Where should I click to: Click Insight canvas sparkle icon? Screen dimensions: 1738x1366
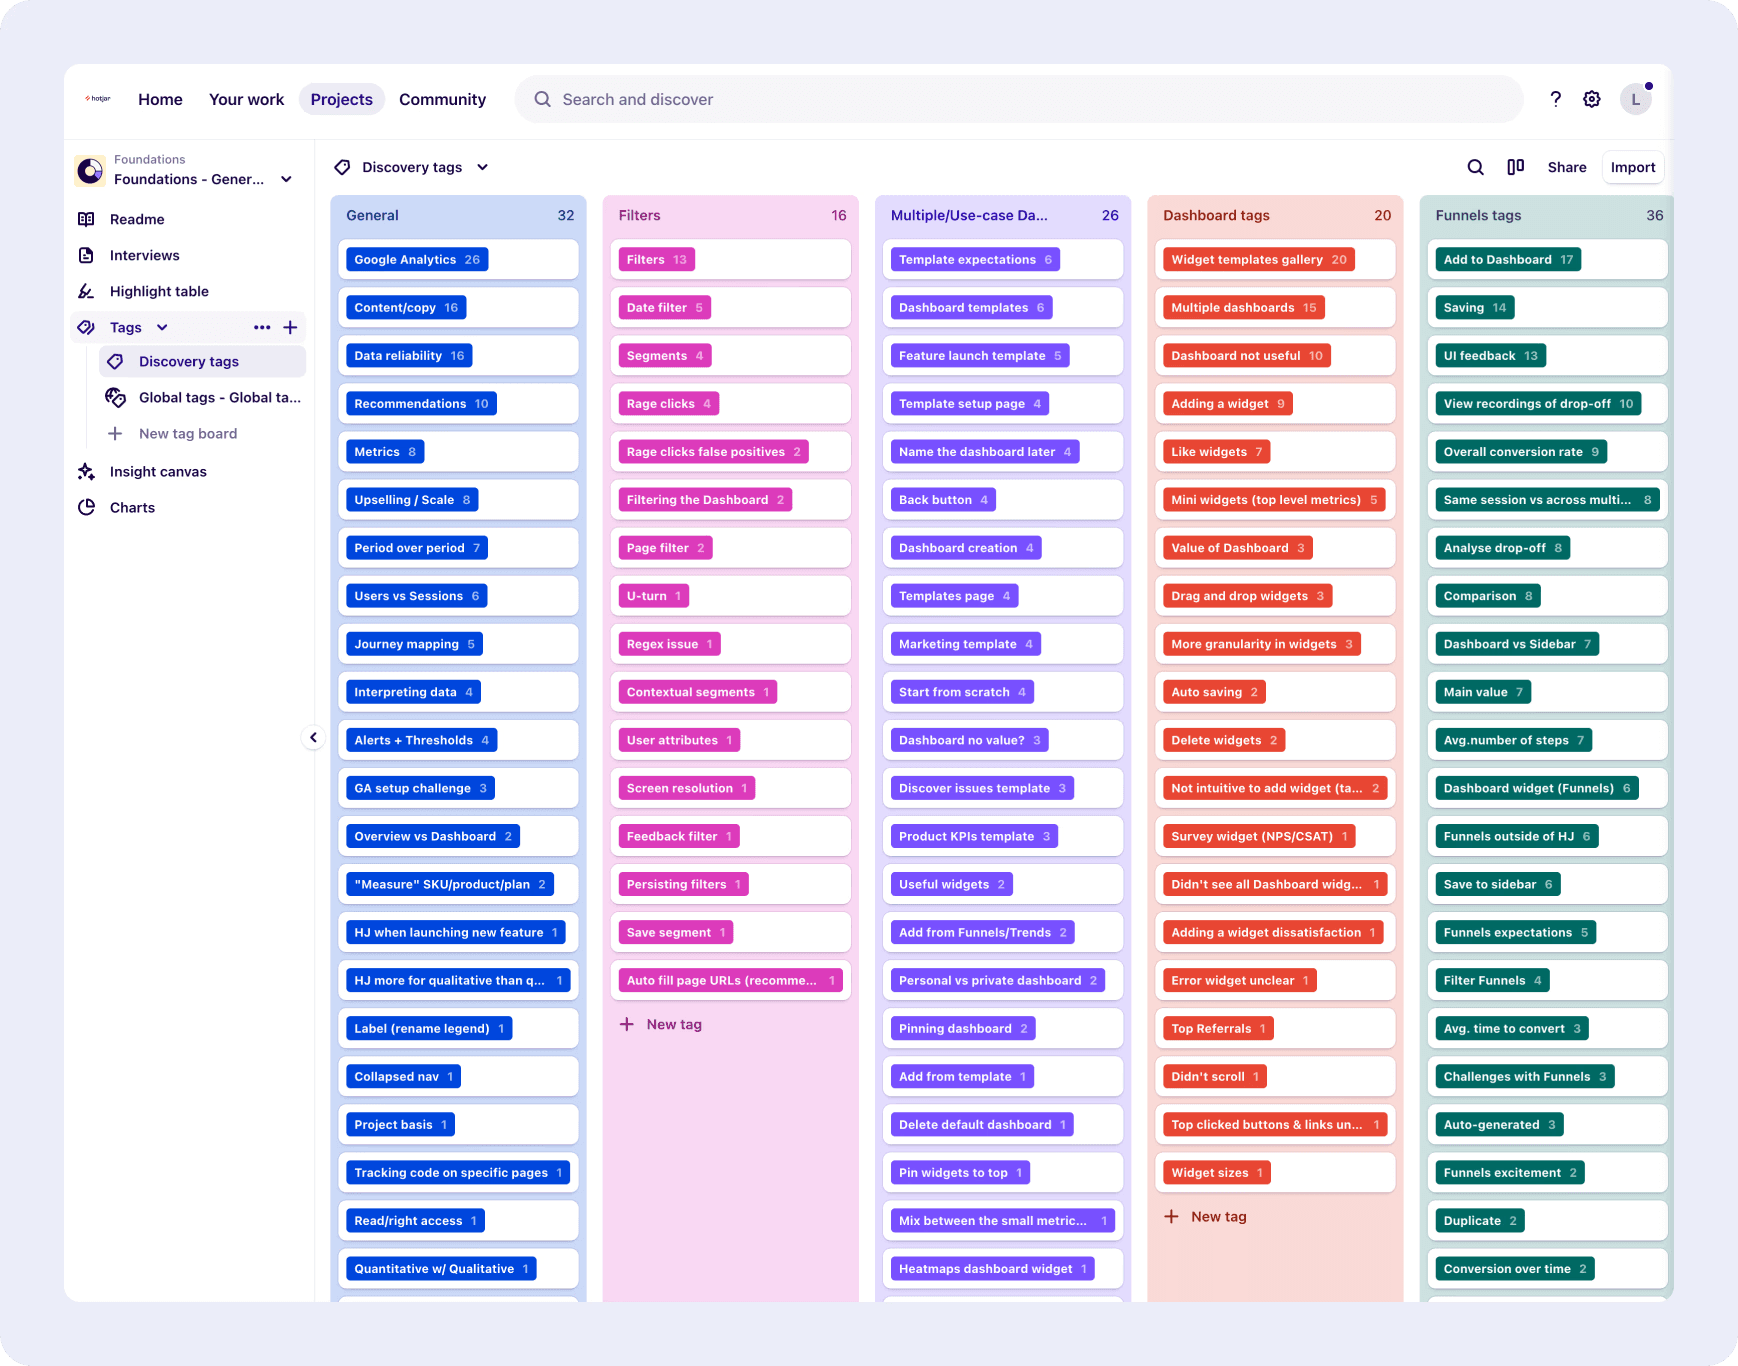point(86,471)
